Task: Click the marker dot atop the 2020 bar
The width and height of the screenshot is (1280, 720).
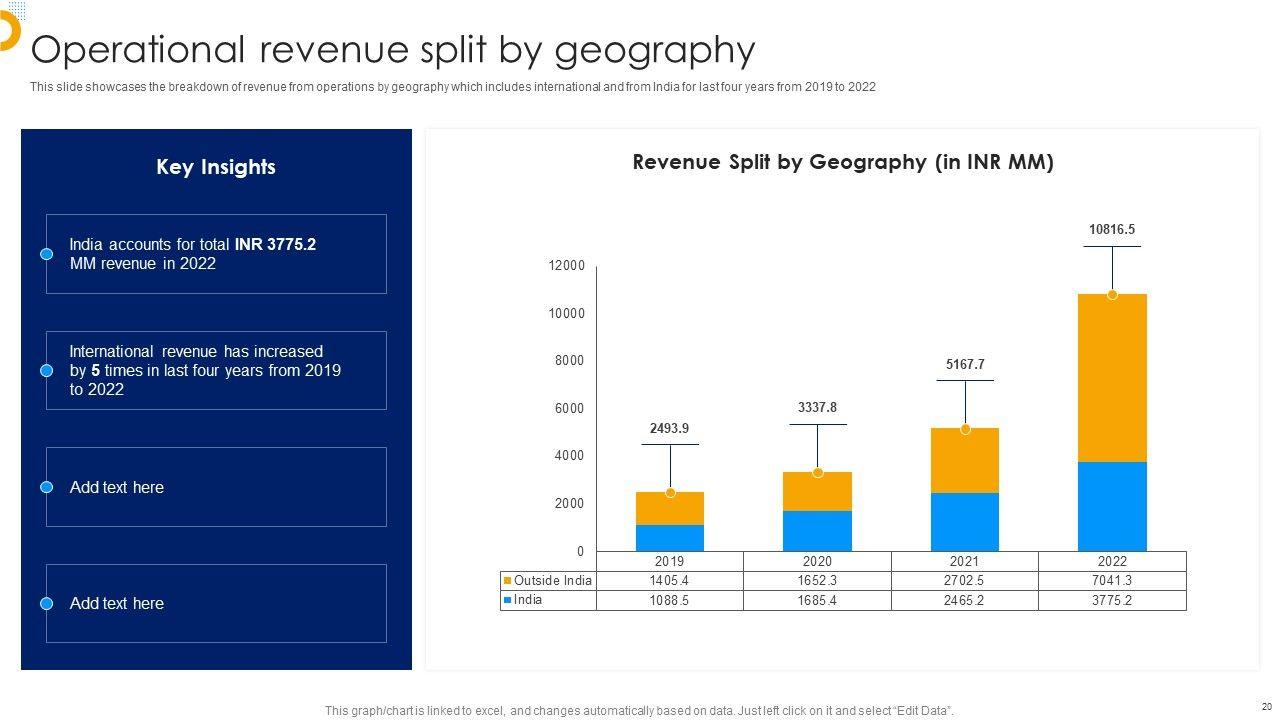Action: click(x=818, y=472)
